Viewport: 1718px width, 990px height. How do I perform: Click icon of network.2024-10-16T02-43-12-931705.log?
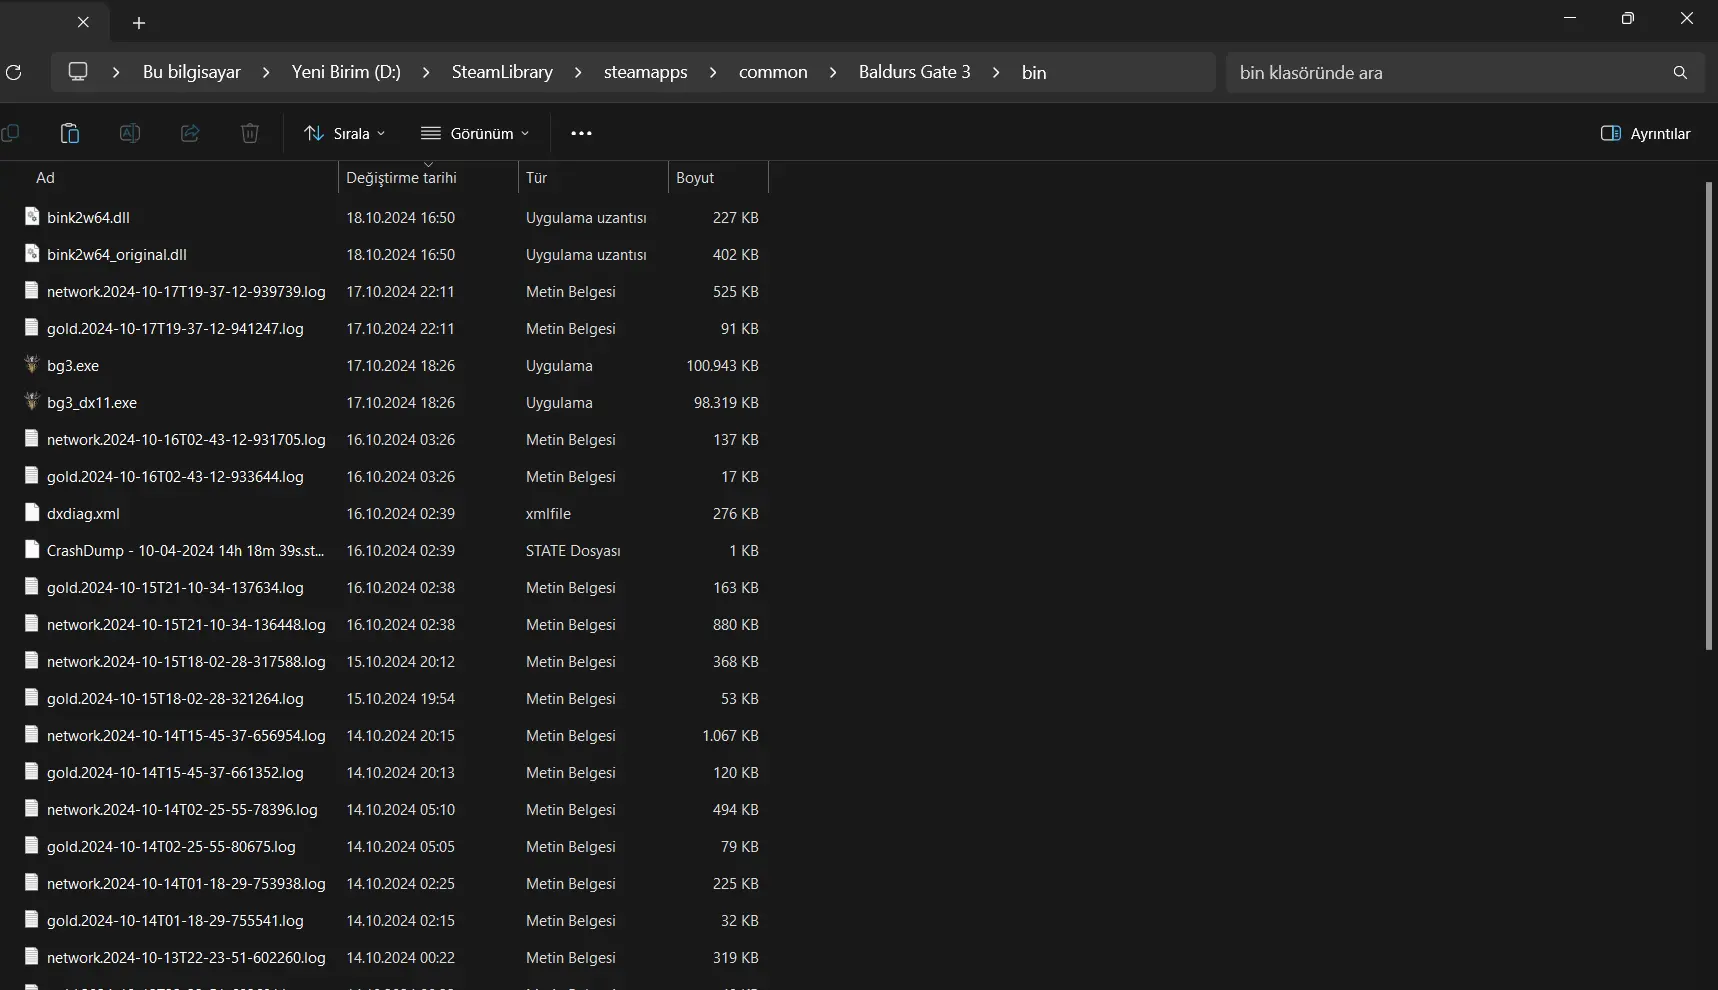point(32,439)
